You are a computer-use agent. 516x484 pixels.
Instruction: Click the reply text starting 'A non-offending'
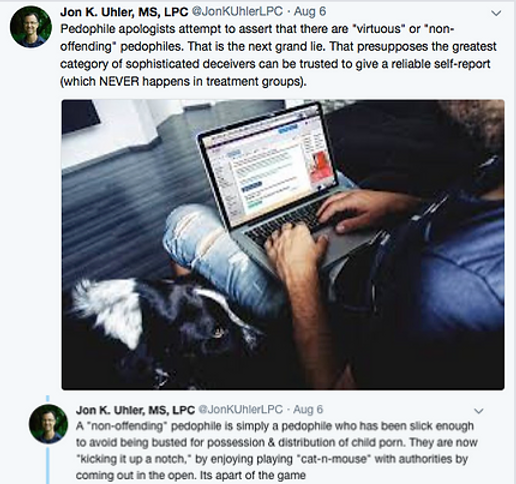[x=277, y=450]
